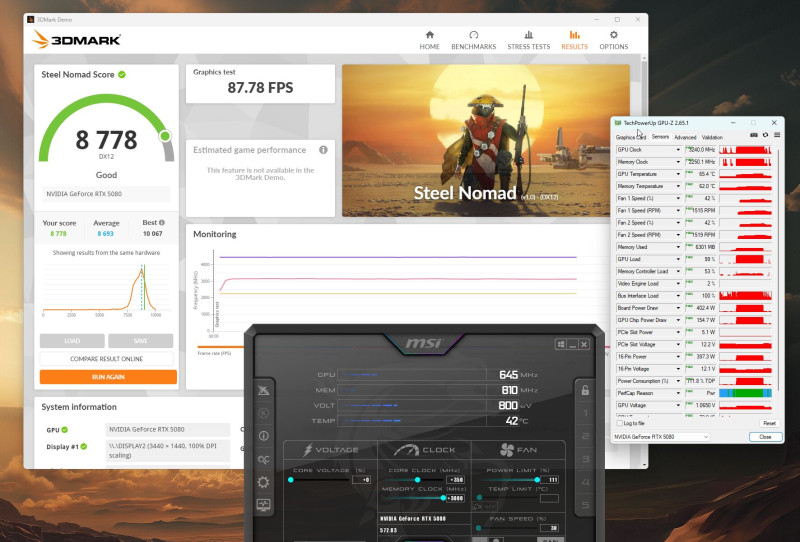
Task: Click the green check beside Display #1
Action: (84, 446)
